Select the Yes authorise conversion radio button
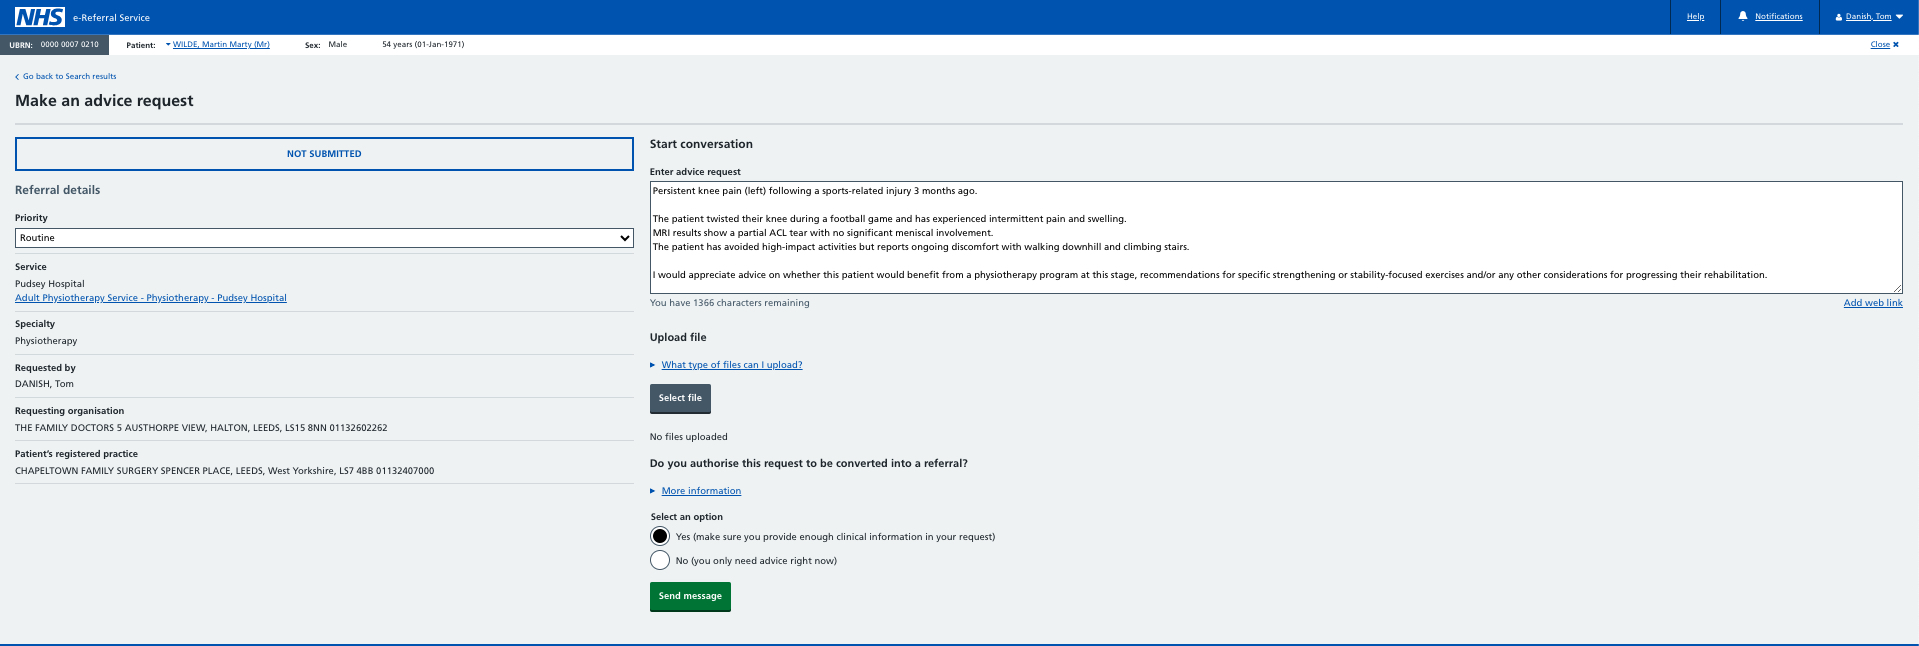1919x646 pixels. tap(660, 536)
